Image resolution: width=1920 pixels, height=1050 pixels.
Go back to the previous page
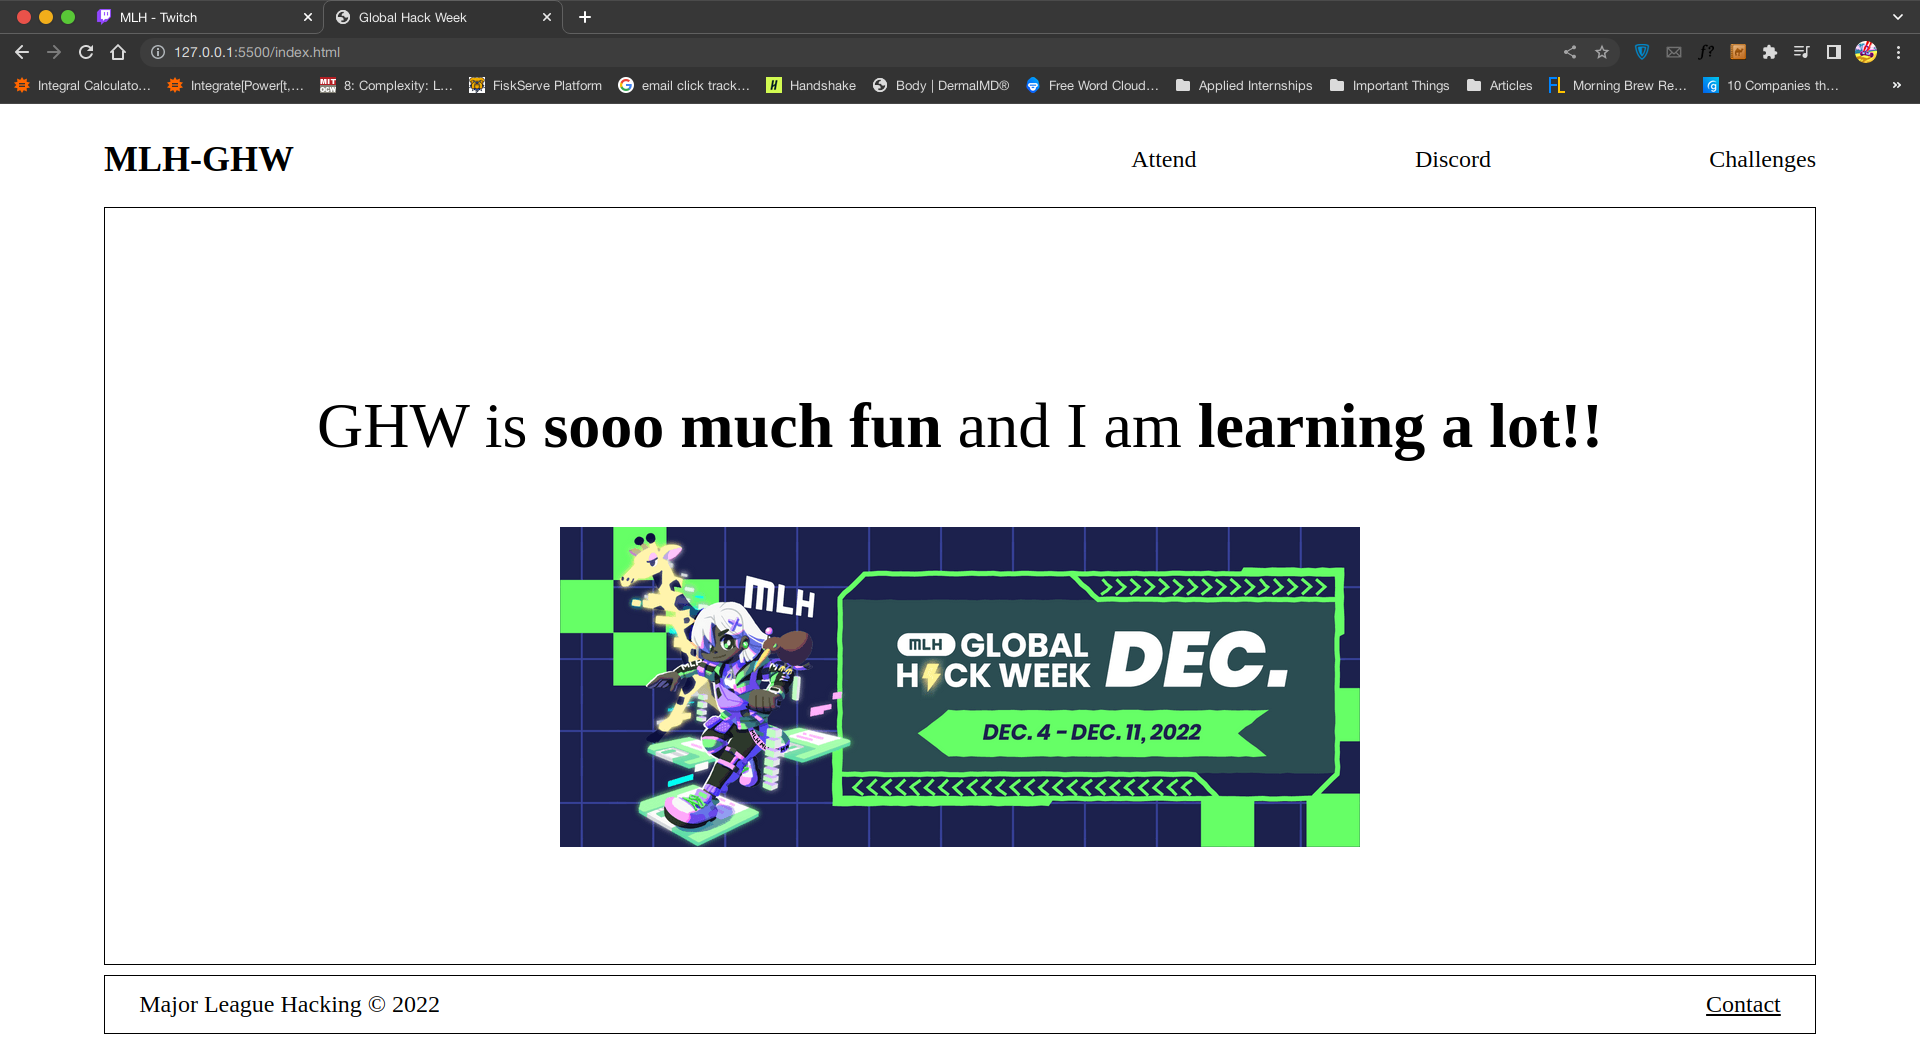pos(22,52)
